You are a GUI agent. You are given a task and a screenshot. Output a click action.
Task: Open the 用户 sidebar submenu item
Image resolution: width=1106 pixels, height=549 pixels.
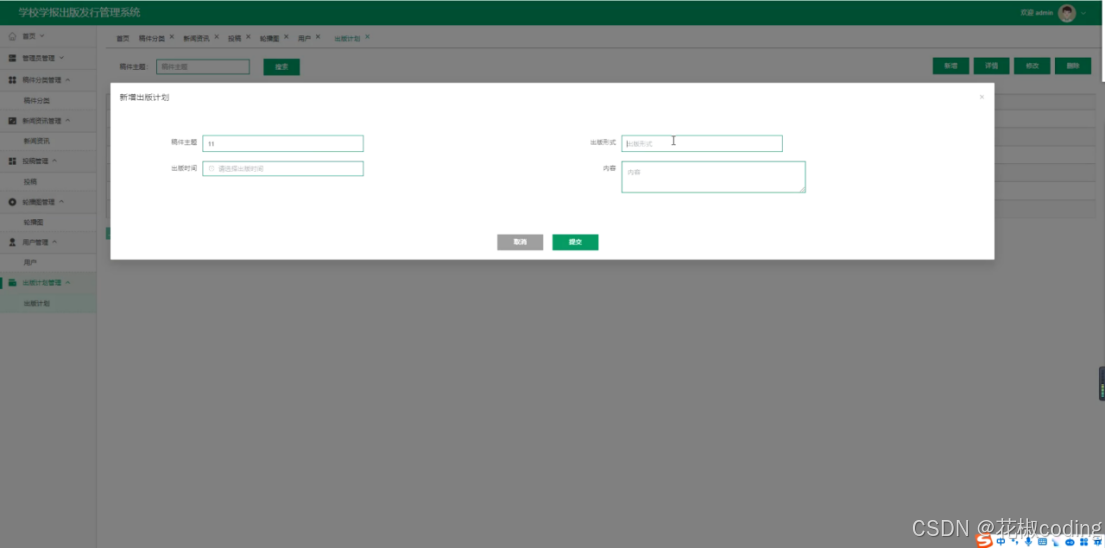(48, 263)
